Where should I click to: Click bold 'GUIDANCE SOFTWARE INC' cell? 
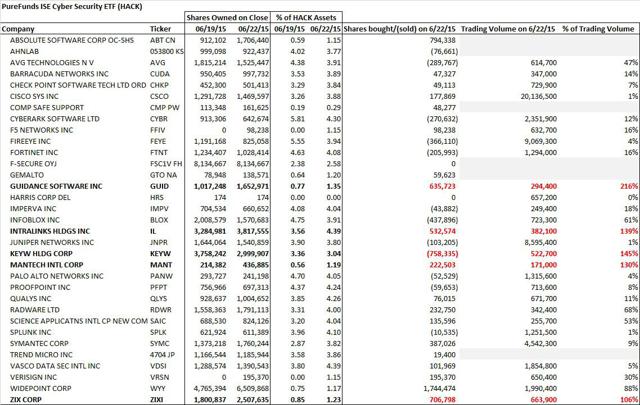coord(56,186)
